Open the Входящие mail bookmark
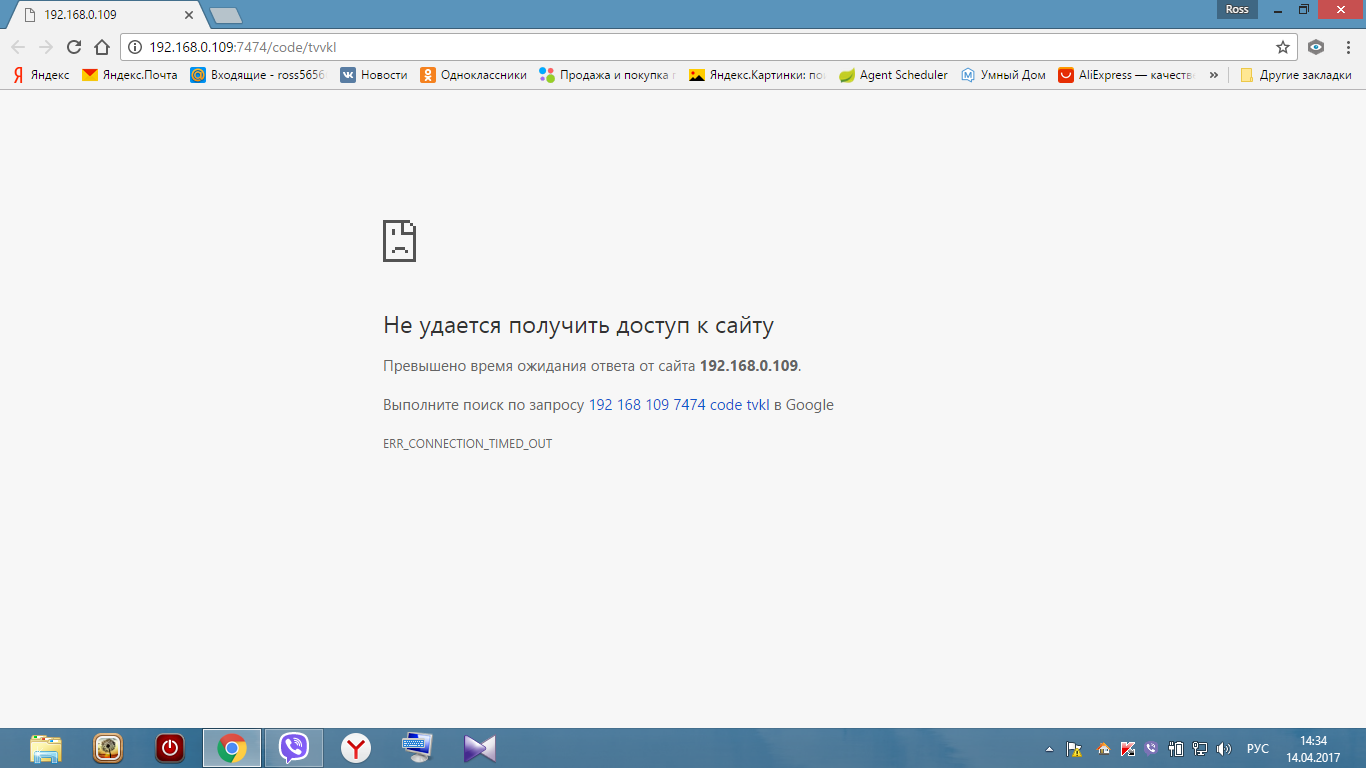The width and height of the screenshot is (1366, 768). click(x=258, y=75)
